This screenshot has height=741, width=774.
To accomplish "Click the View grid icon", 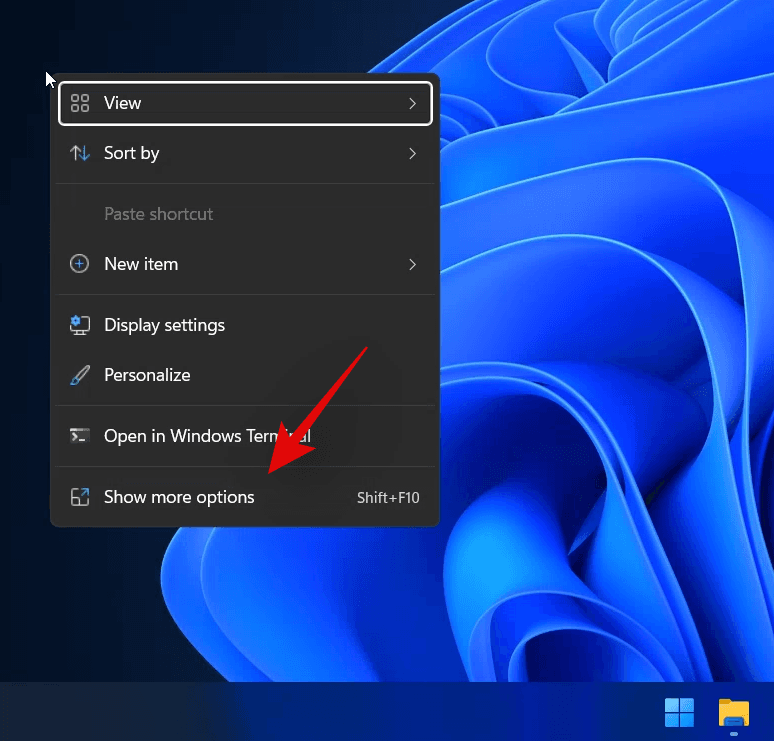I will point(79,103).
